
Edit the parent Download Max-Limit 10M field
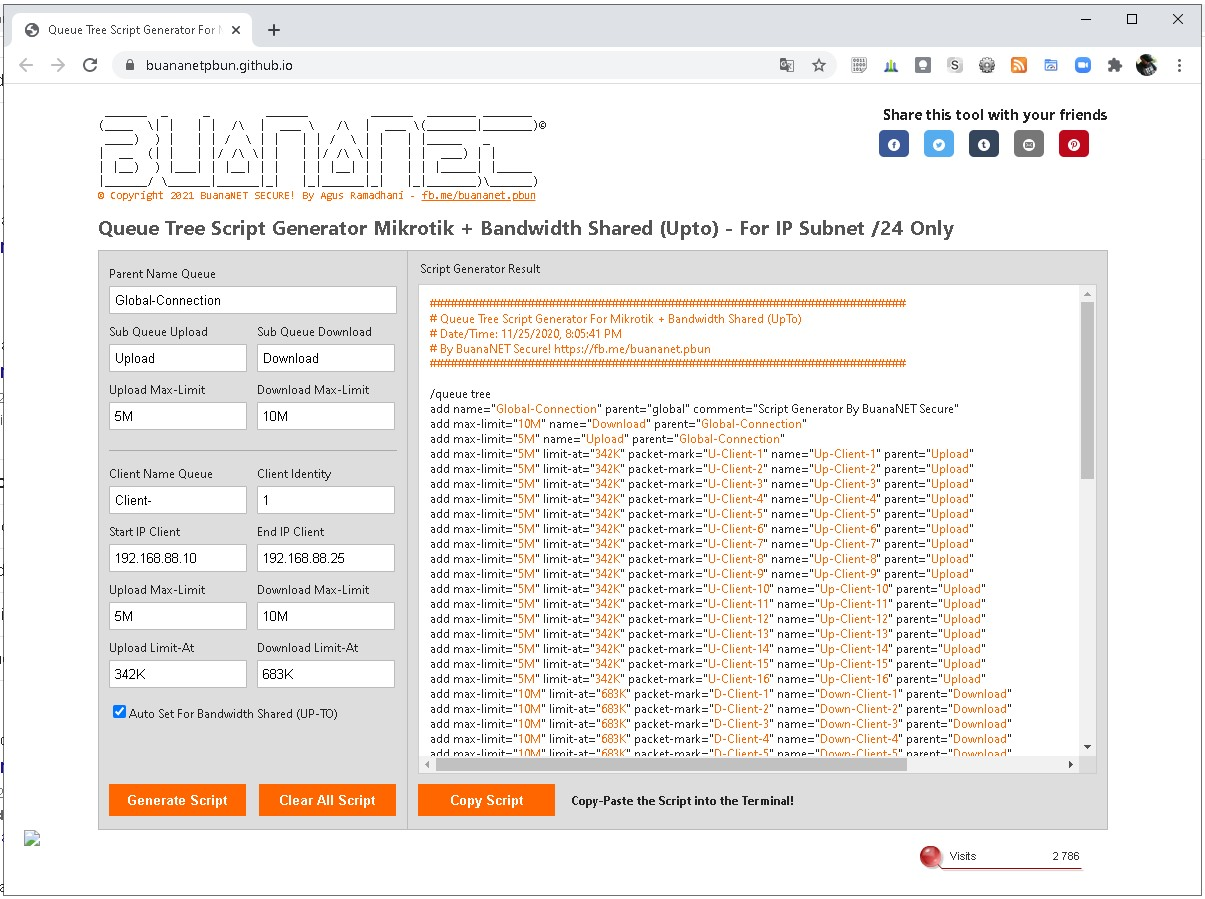pos(326,416)
